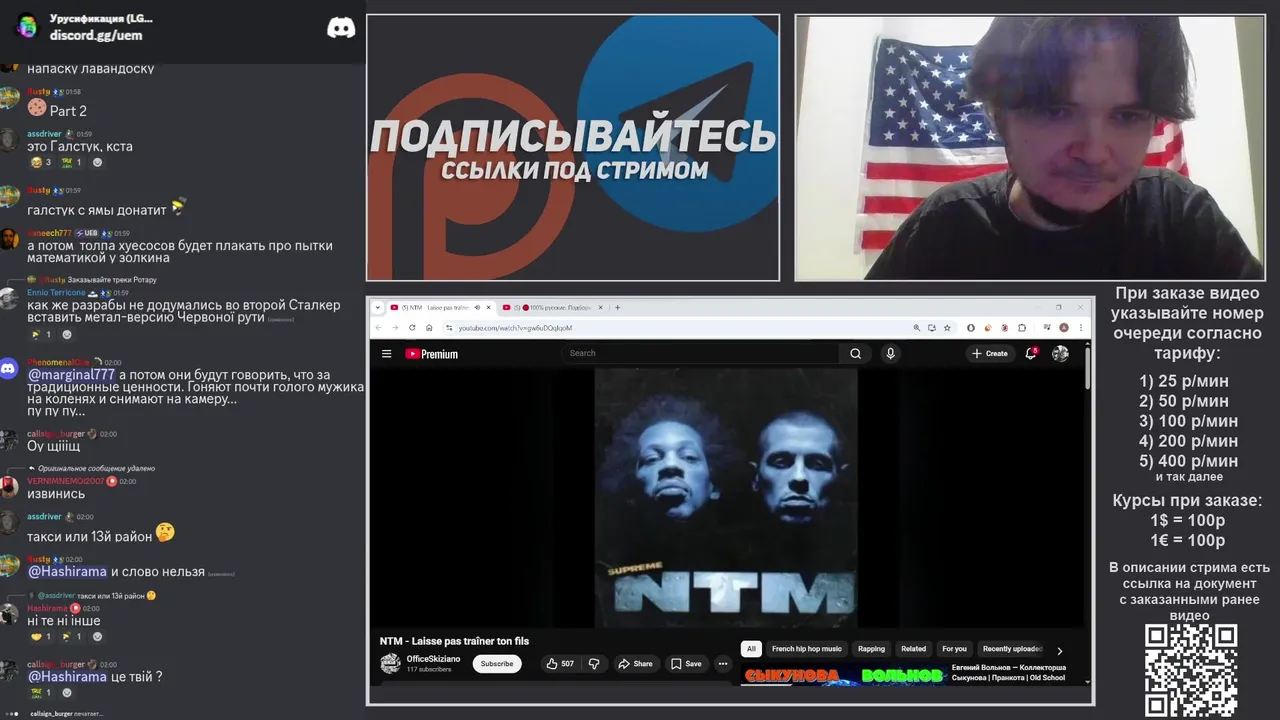The height and width of the screenshot is (720, 1280).
Task: Open YouTube notifications bell
Action: click(x=1030, y=353)
